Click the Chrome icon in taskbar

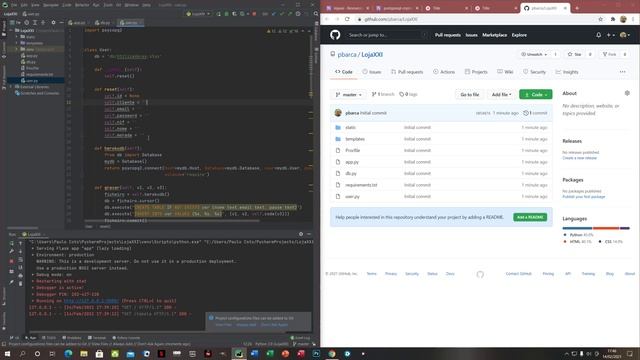coord(332,354)
